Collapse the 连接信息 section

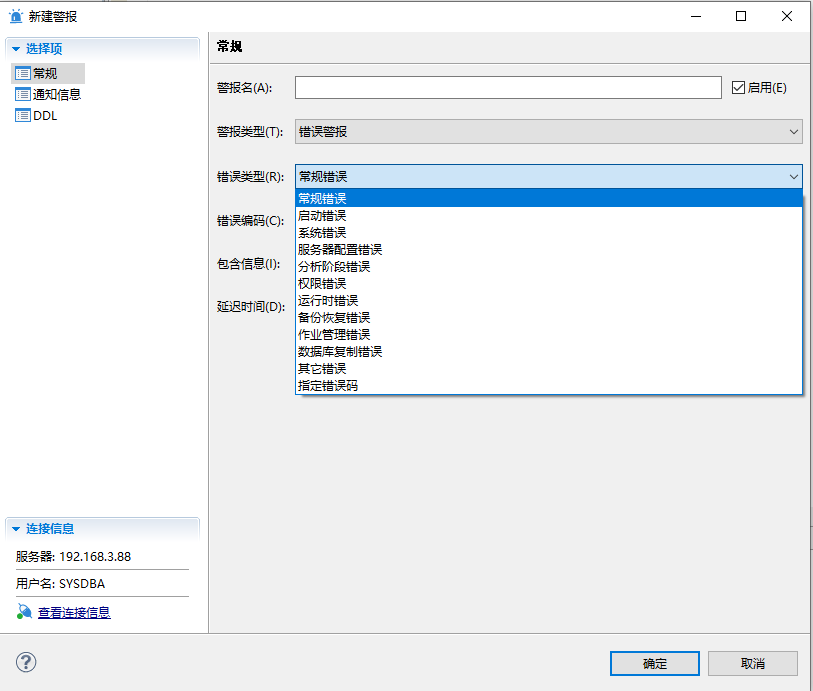pos(16,529)
